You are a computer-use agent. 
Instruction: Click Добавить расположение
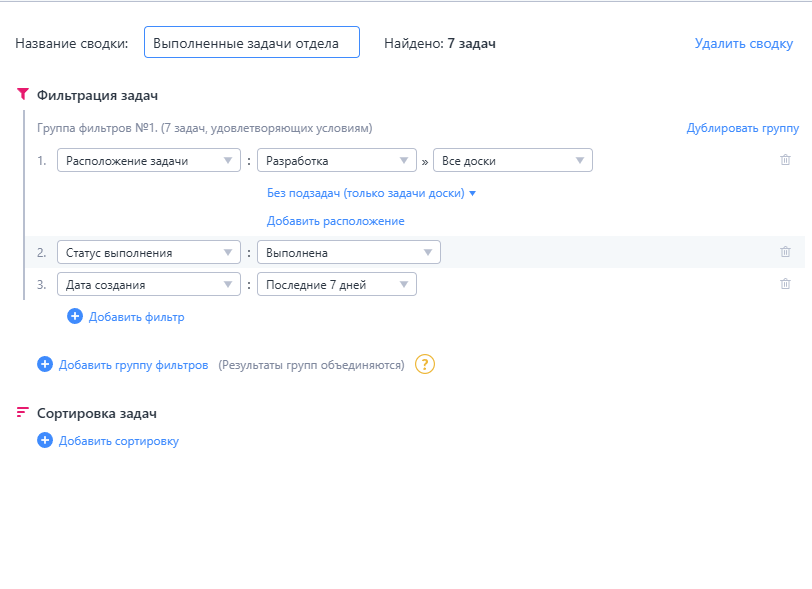coord(333,220)
